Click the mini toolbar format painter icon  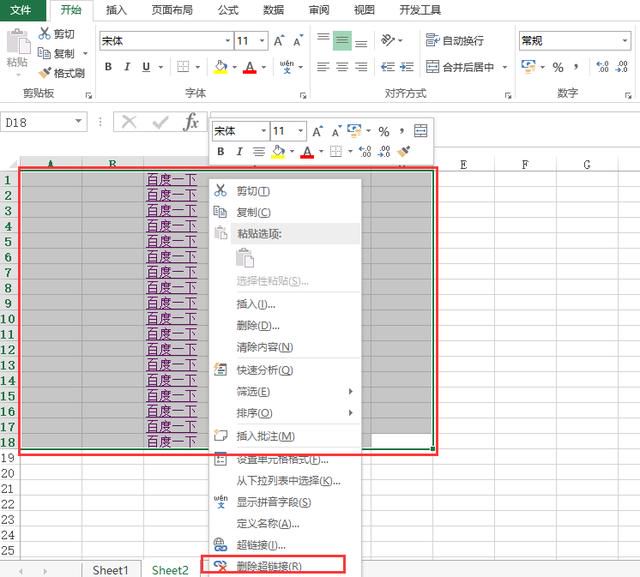click(404, 151)
